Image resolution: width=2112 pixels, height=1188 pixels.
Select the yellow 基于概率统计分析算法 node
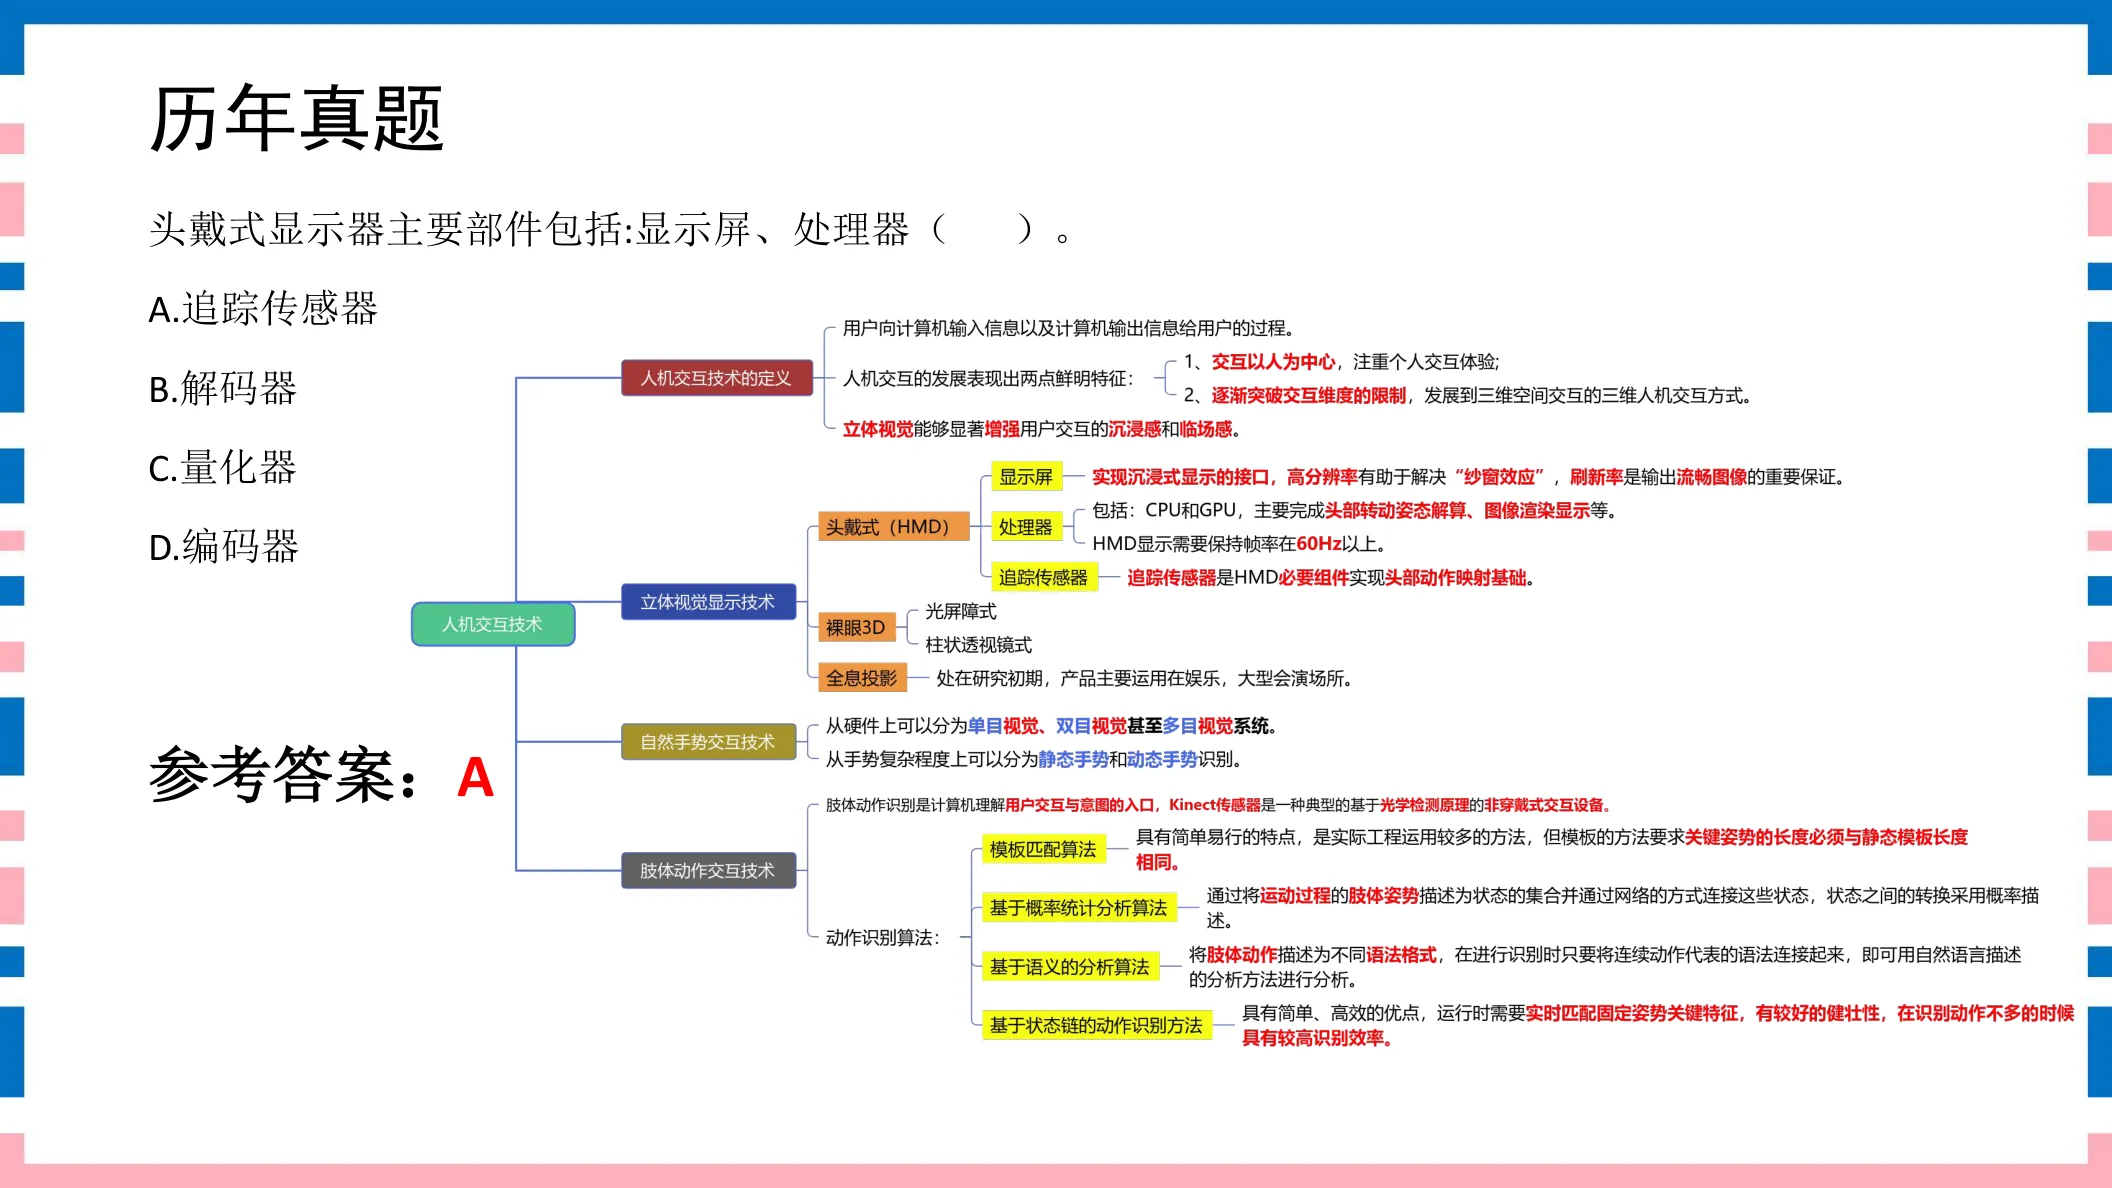click(x=1079, y=908)
